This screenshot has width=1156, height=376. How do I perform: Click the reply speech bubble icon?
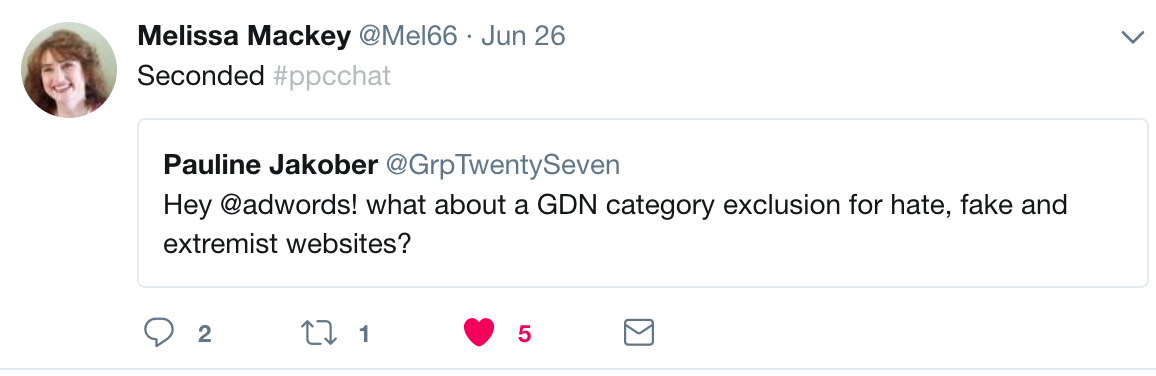coord(158,333)
